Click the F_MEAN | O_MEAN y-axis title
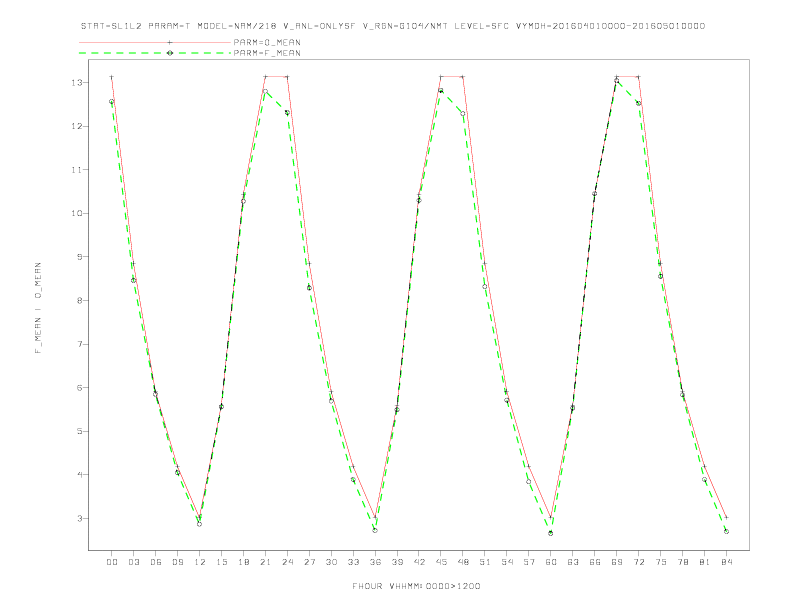 (38, 308)
